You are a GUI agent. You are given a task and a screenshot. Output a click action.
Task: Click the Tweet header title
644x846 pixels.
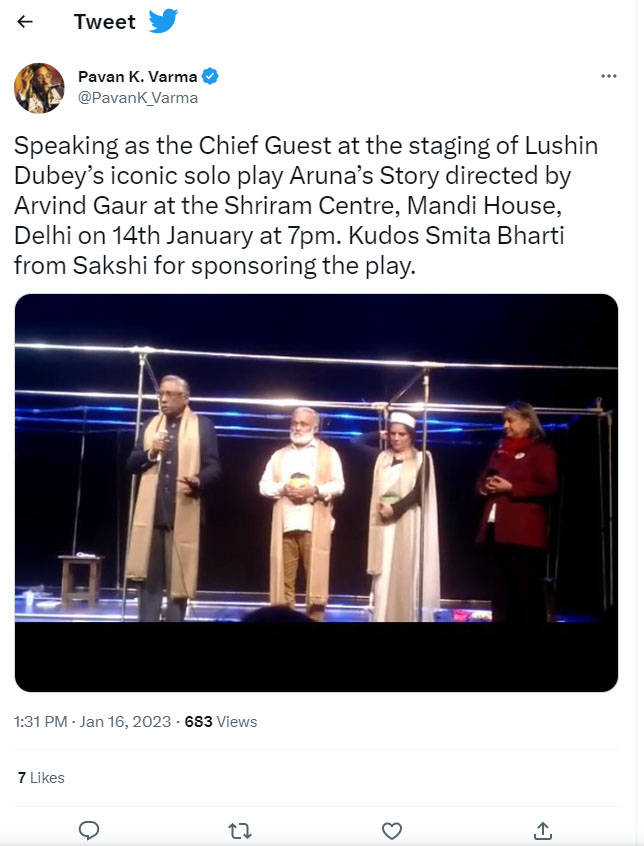tap(104, 22)
